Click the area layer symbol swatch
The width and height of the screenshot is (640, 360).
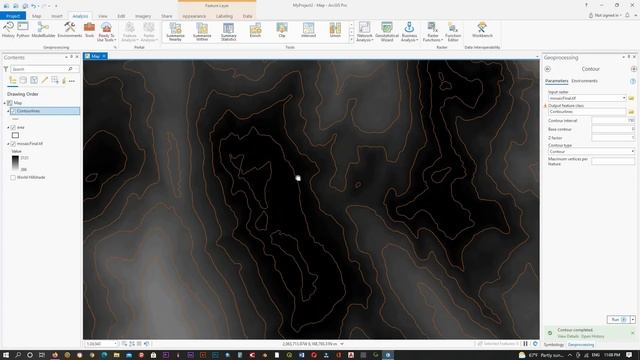coord(15,136)
